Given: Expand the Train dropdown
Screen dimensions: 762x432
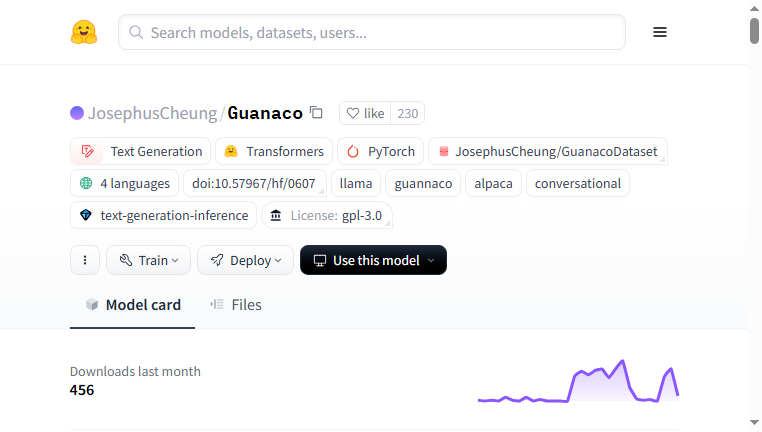Looking at the screenshot, I should coord(148,260).
